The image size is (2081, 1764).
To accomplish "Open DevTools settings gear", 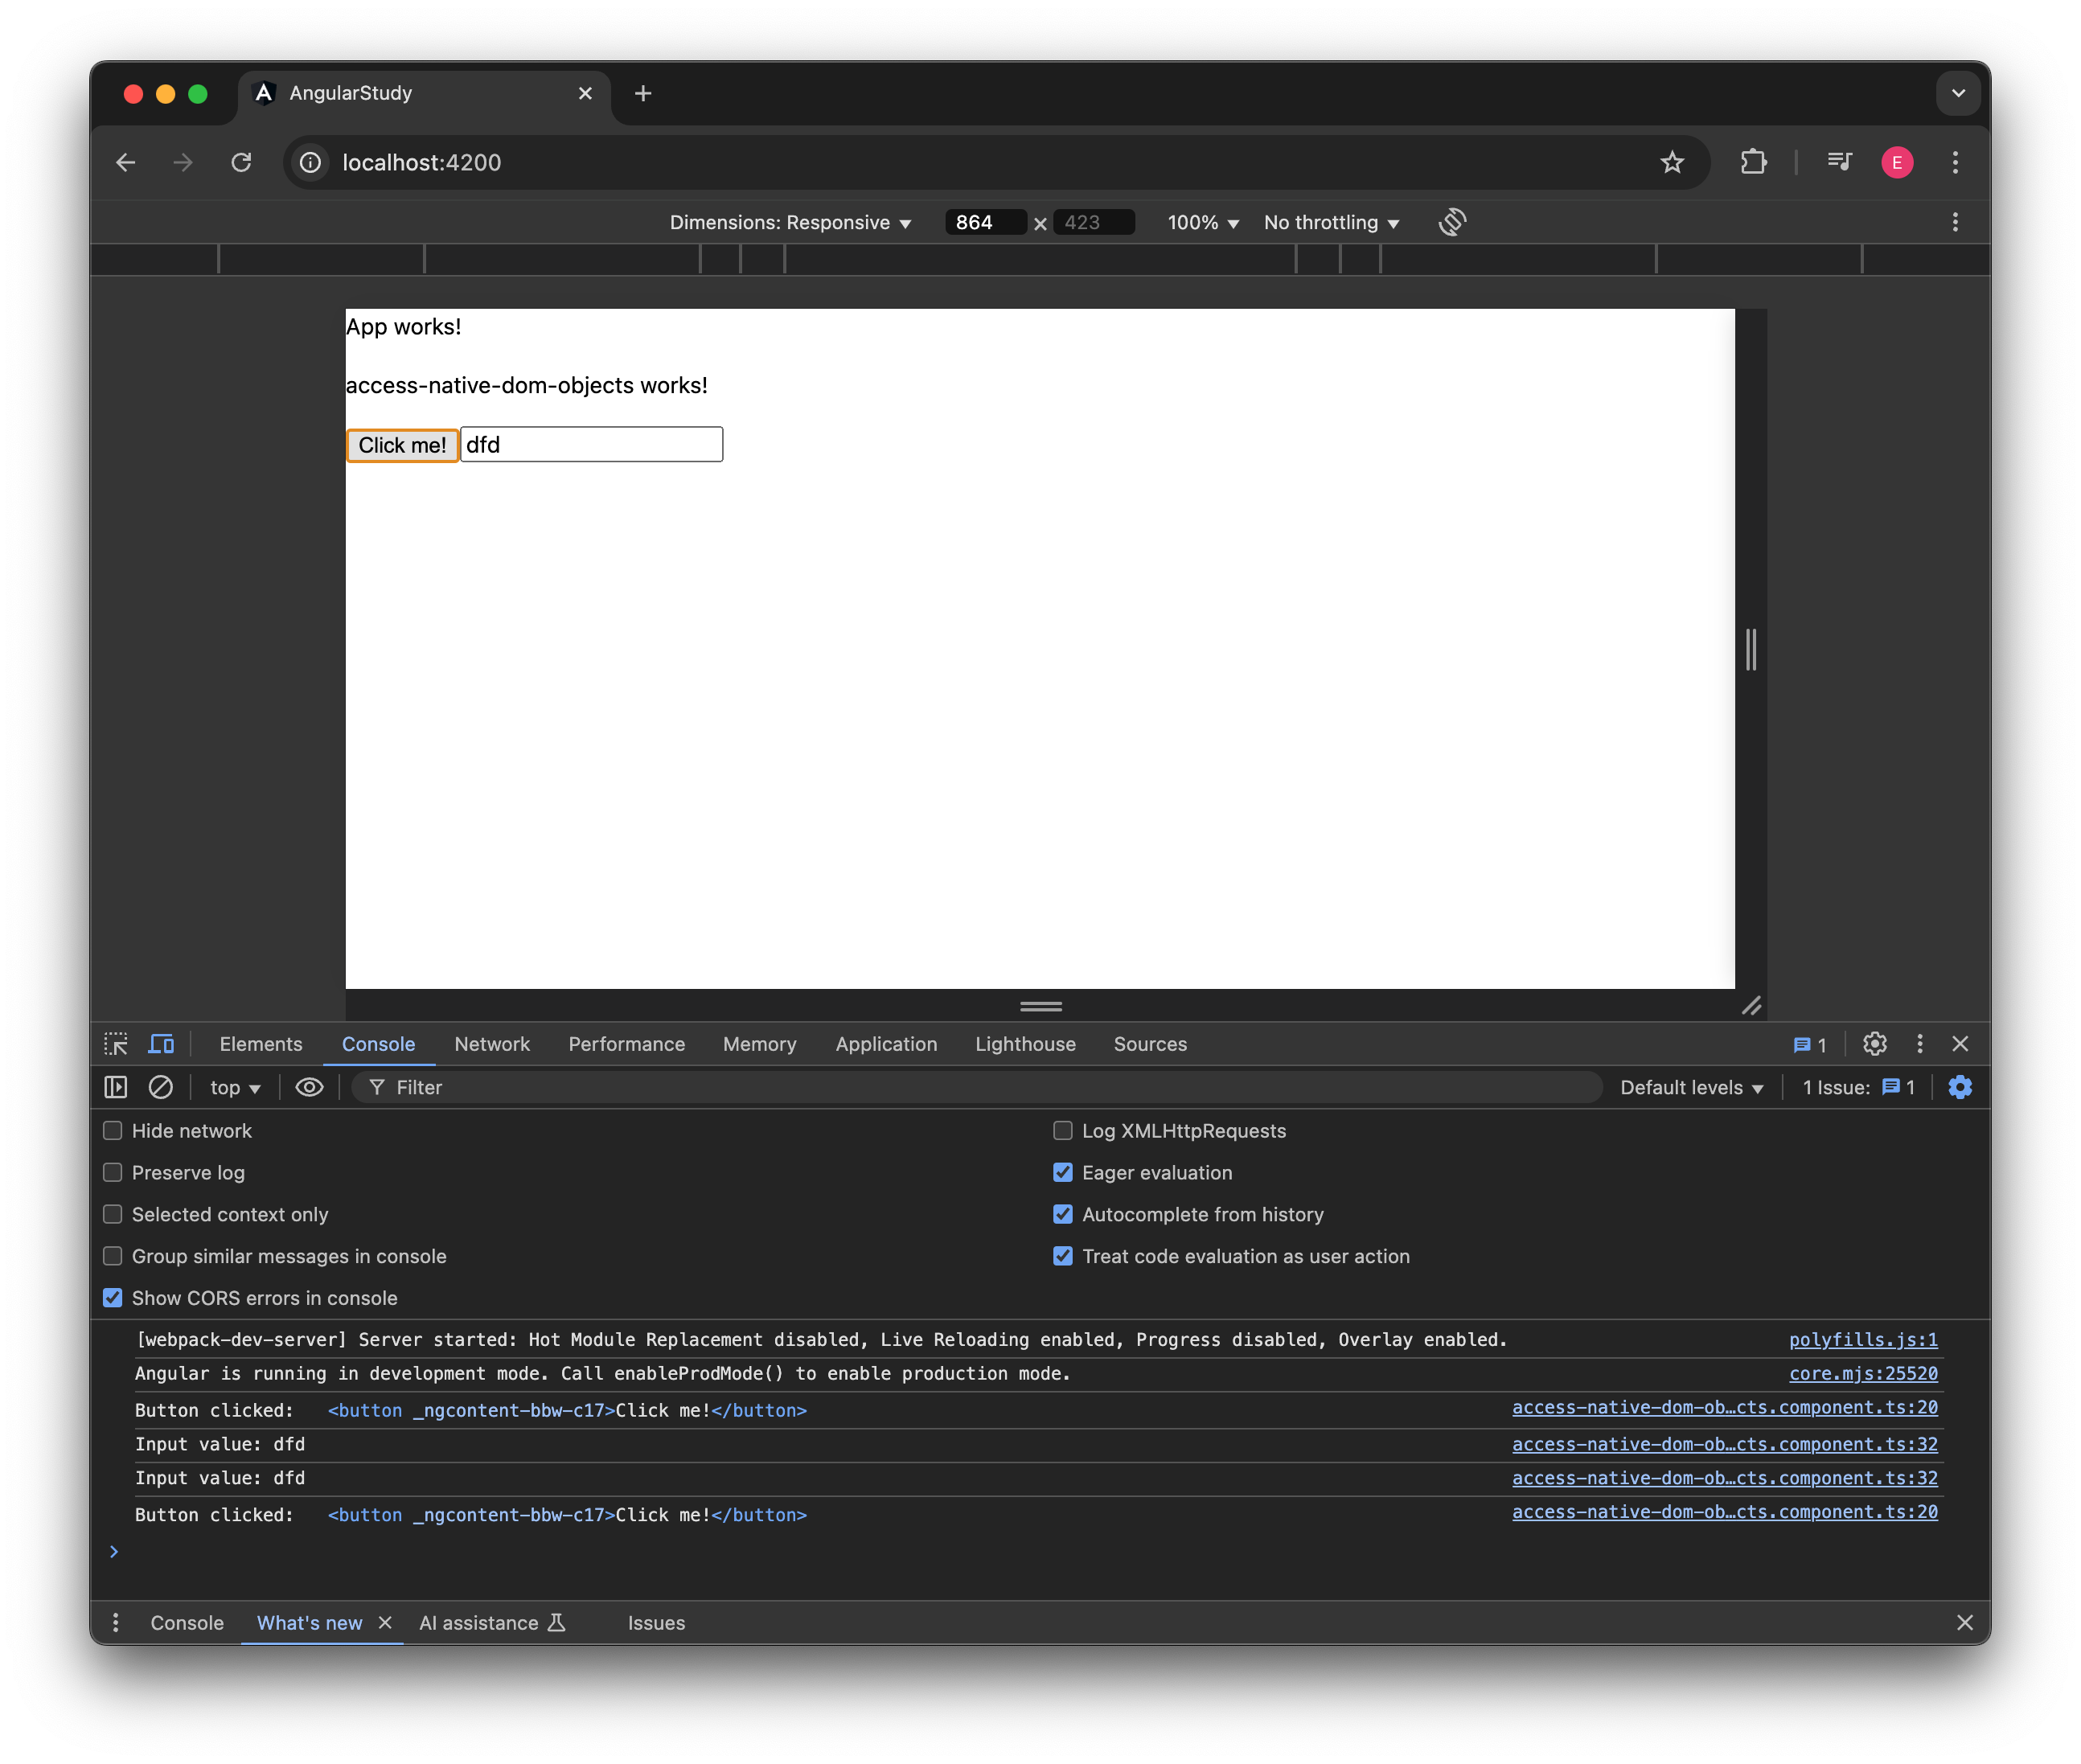I will pos(1874,1044).
